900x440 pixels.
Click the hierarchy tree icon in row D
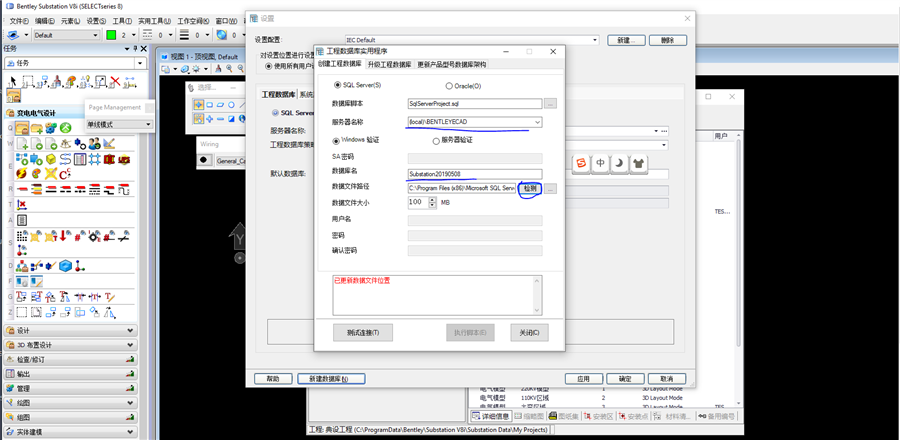tap(22, 266)
